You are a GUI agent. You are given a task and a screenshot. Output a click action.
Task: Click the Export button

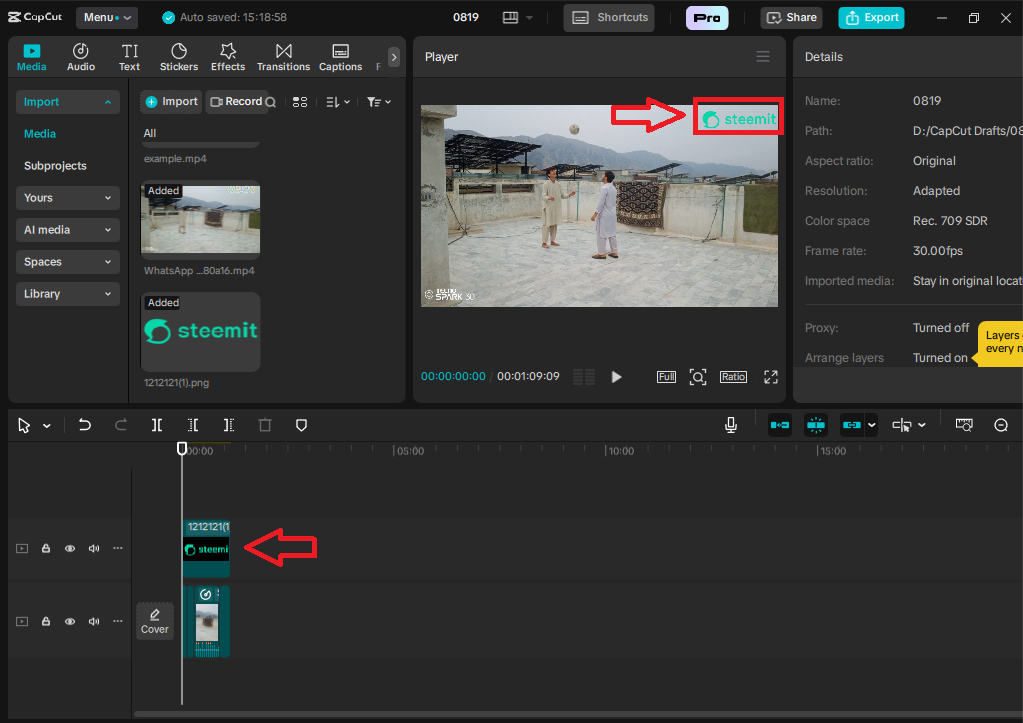point(871,17)
